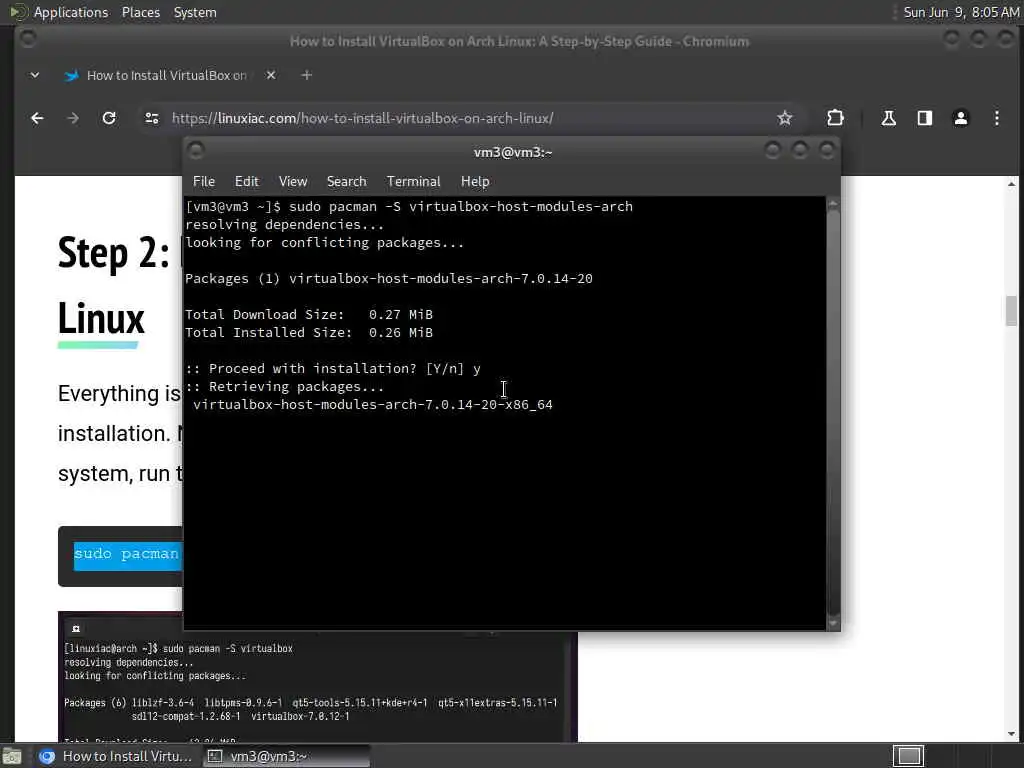
Task: Click the workspace switcher
Action: (x=908, y=756)
